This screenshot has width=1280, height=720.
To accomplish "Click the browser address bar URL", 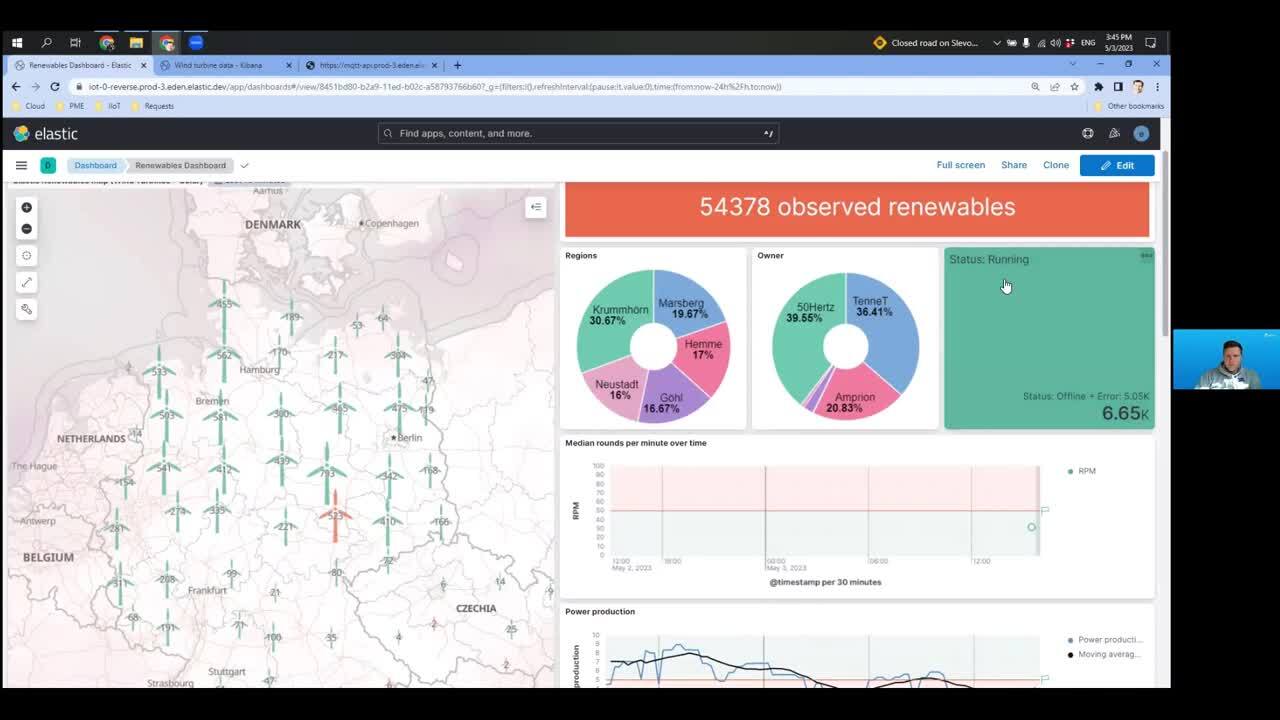I will 435,87.
